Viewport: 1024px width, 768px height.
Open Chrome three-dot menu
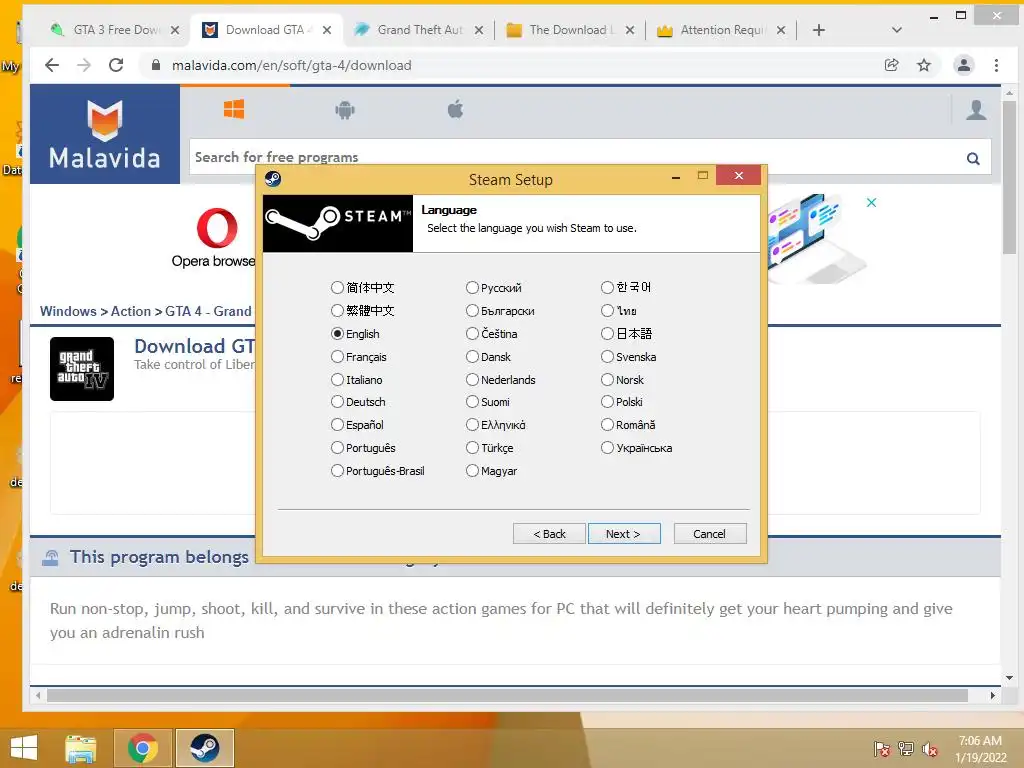(997, 65)
